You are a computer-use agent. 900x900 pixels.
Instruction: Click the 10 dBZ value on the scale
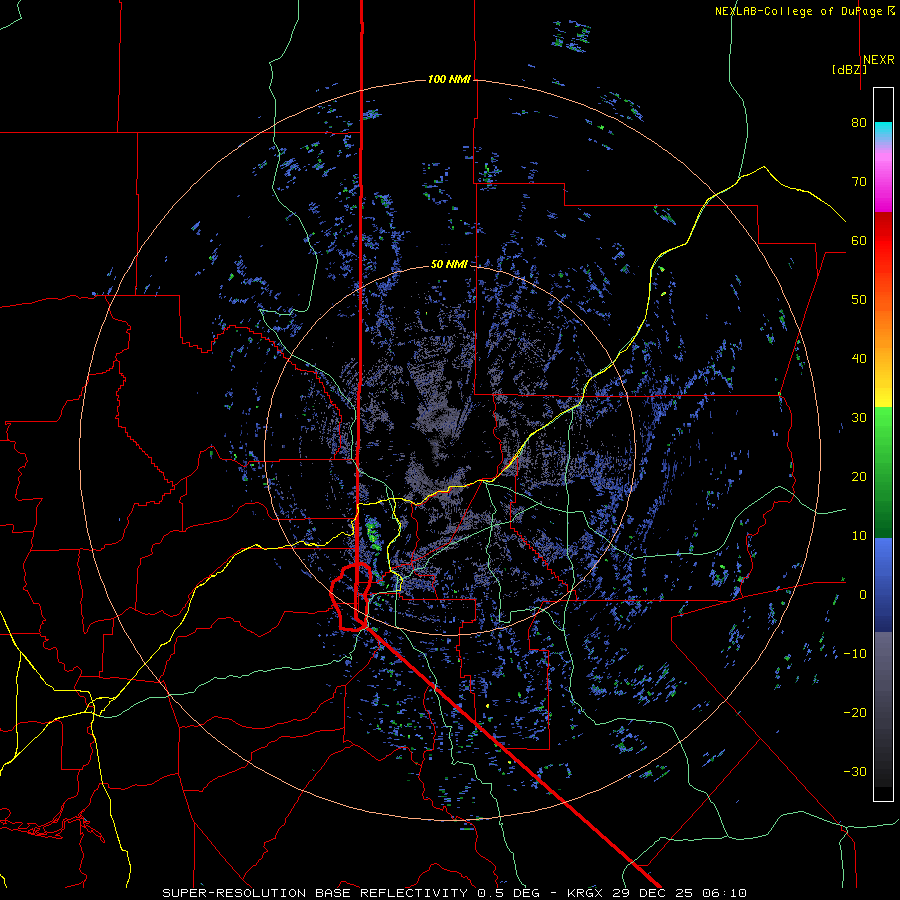click(859, 536)
